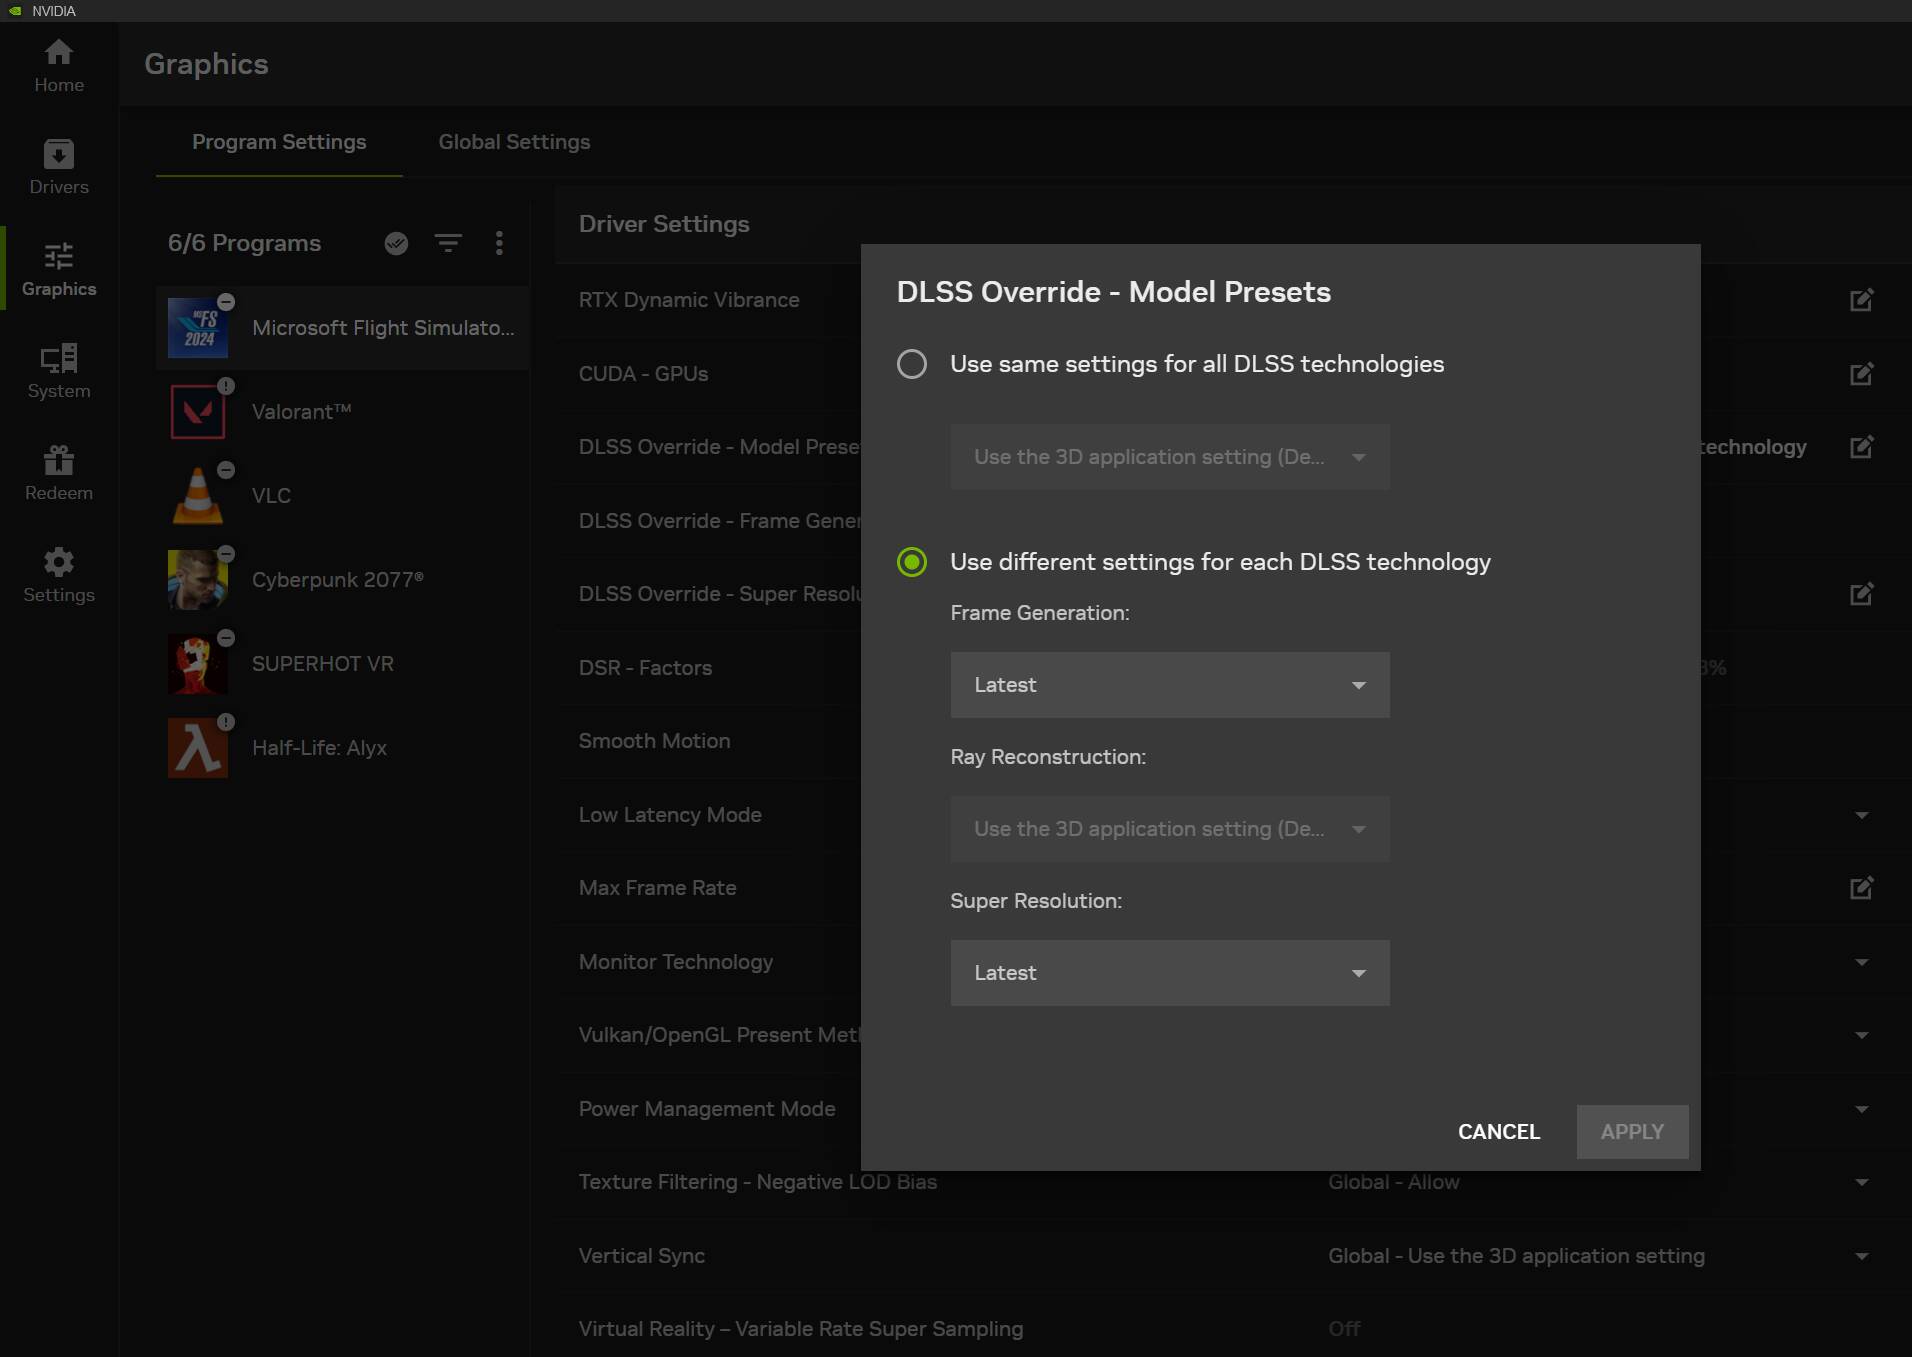The width and height of the screenshot is (1912, 1357).
Task: Edit the RTX Dynamic Vibrance setting
Action: pos(1861,300)
